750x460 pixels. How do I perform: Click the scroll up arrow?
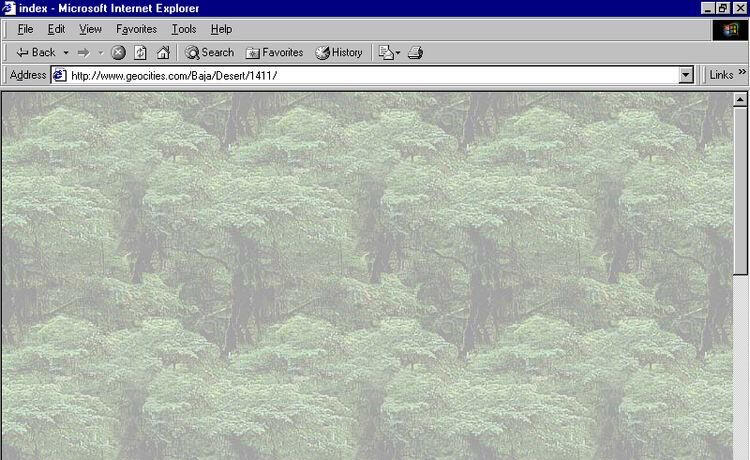click(740, 99)
